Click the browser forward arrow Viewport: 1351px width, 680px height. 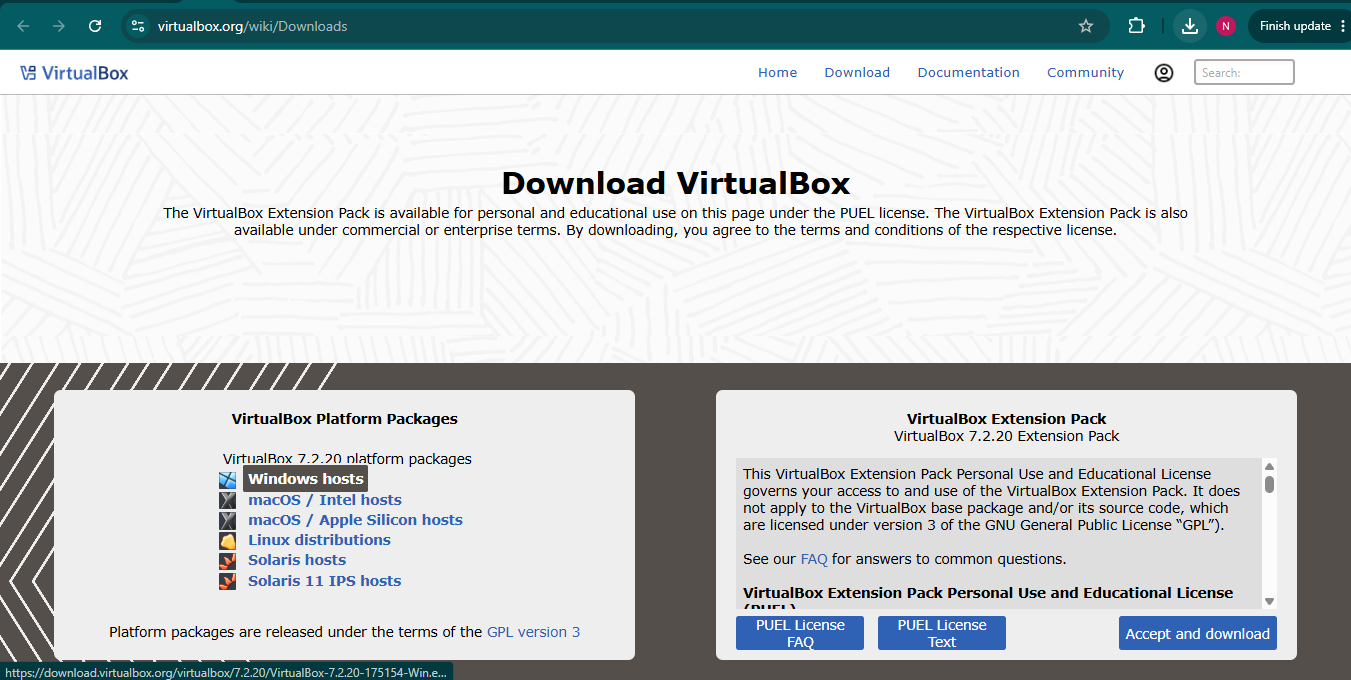(59, 26)
